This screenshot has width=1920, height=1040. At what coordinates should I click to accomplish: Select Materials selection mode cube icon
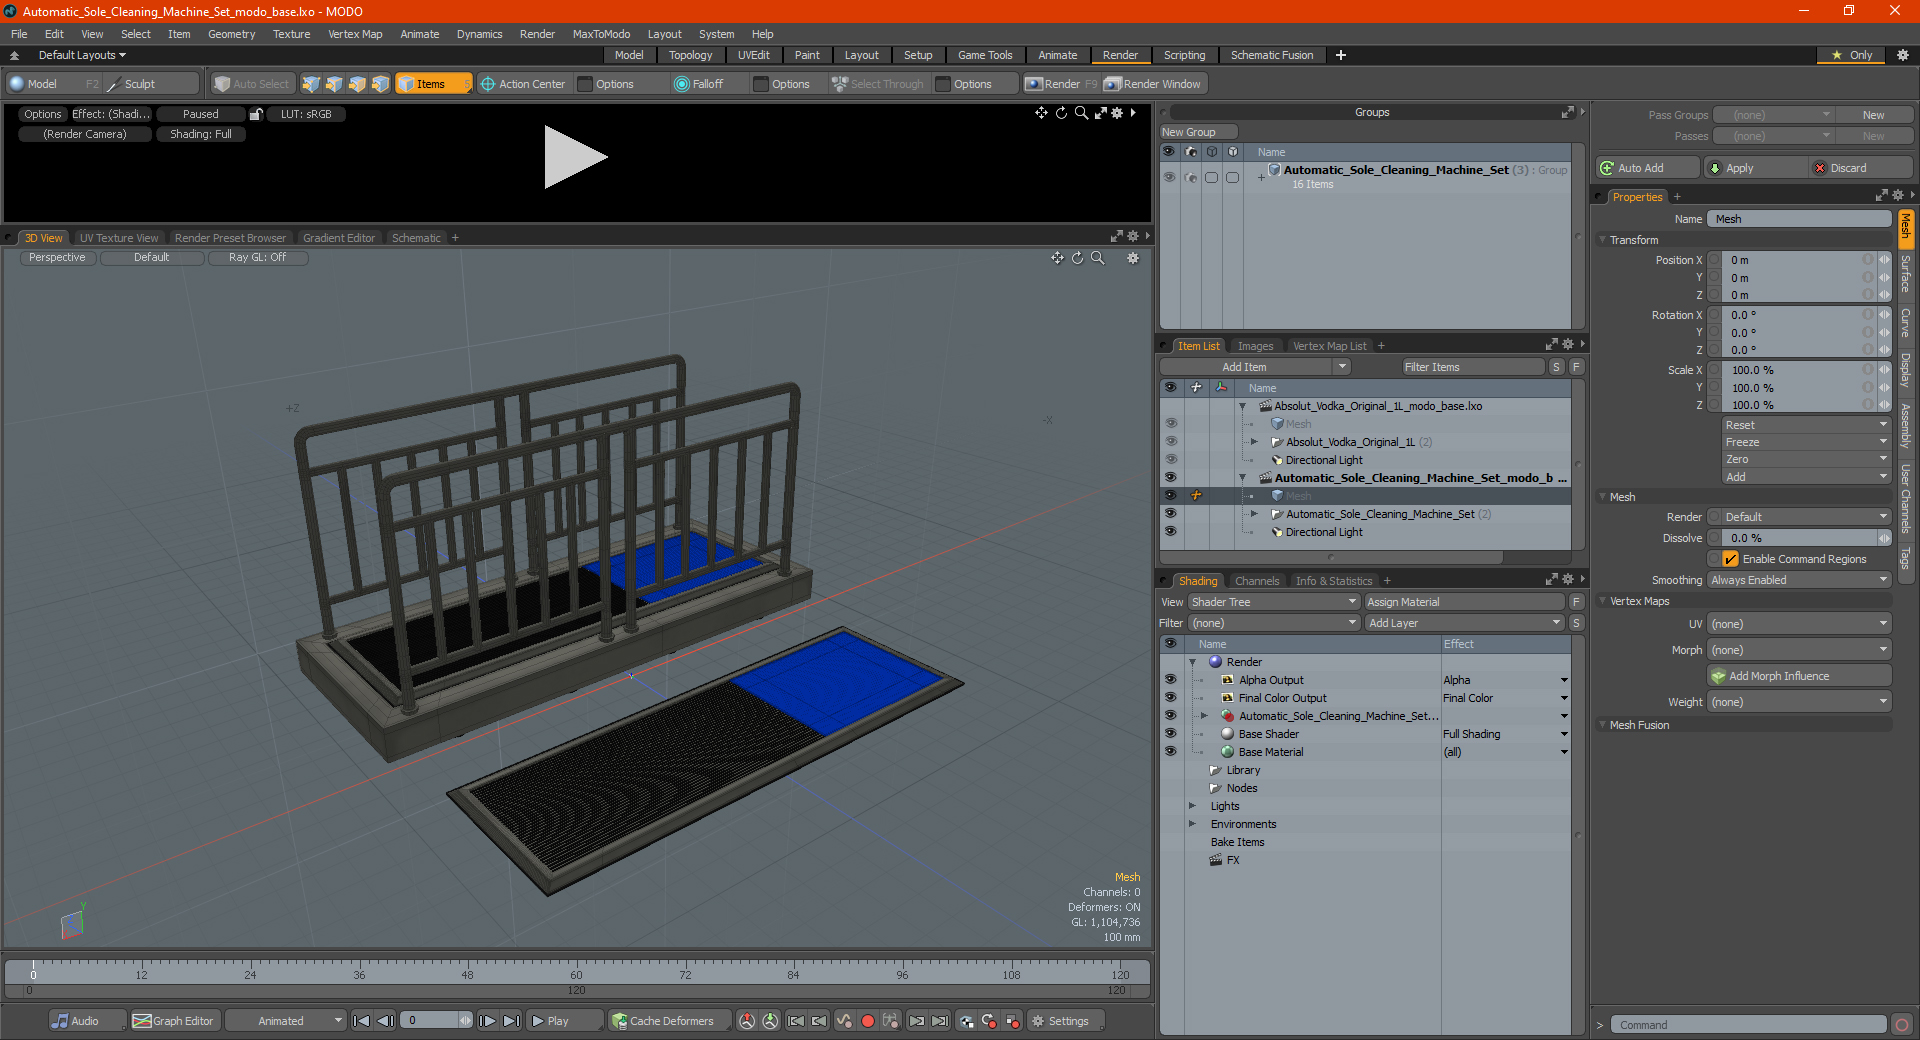click(x=380, y=84)
